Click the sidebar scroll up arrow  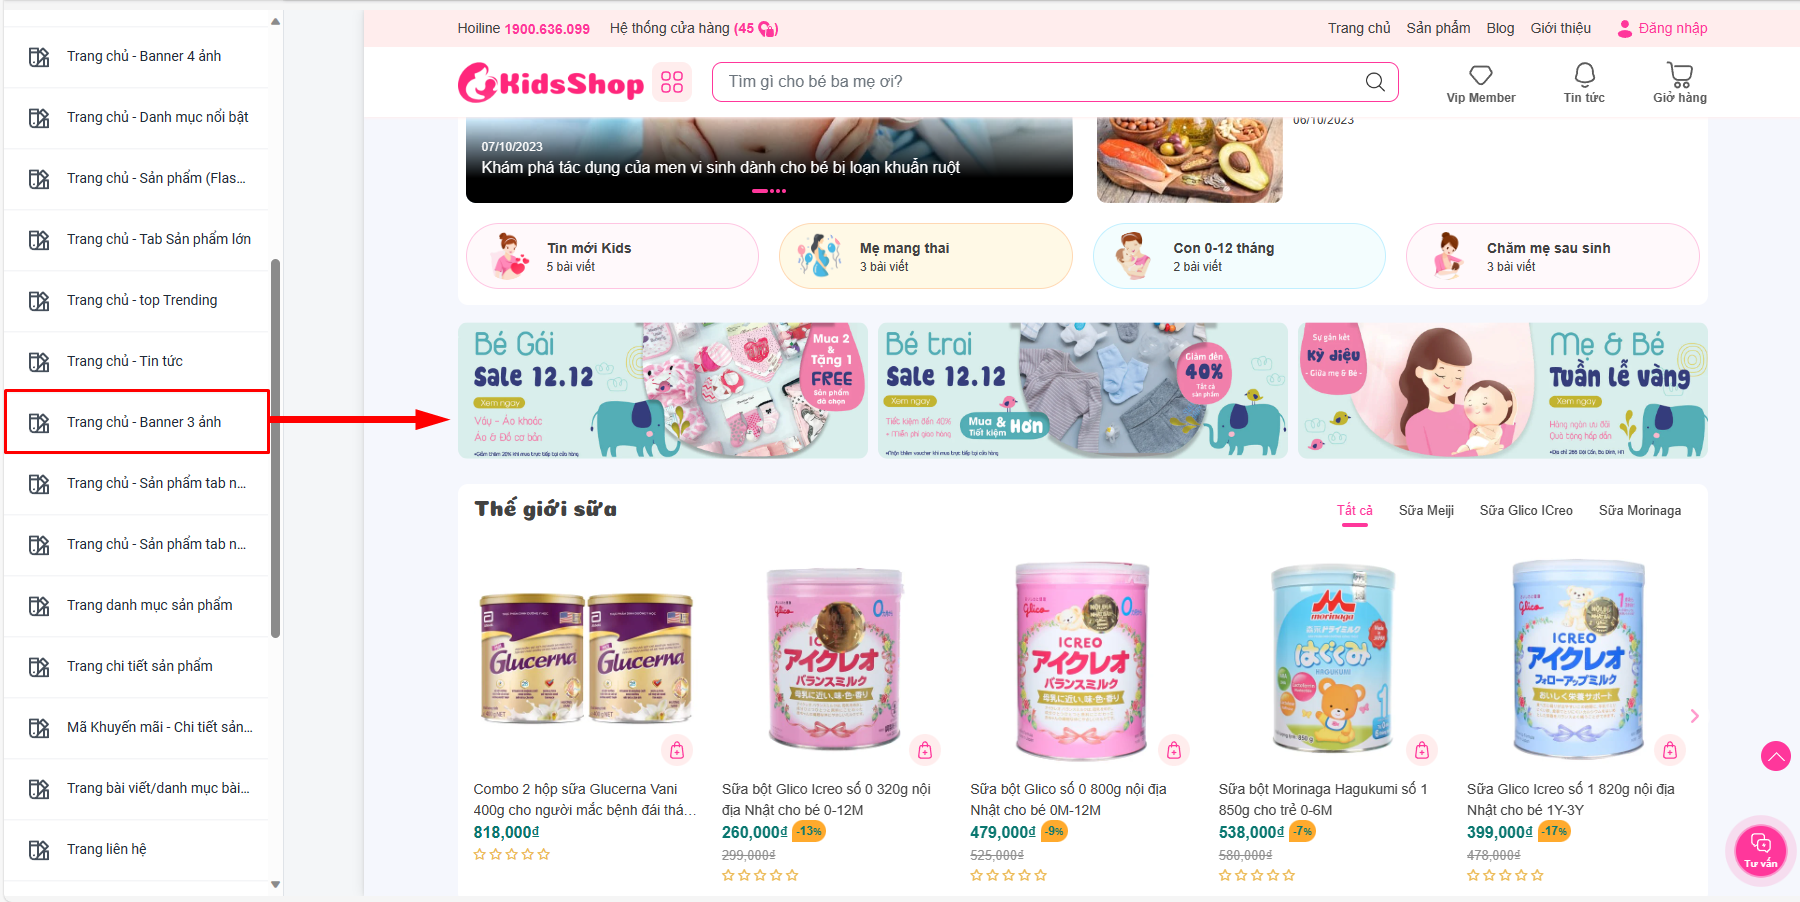(276, 21)
